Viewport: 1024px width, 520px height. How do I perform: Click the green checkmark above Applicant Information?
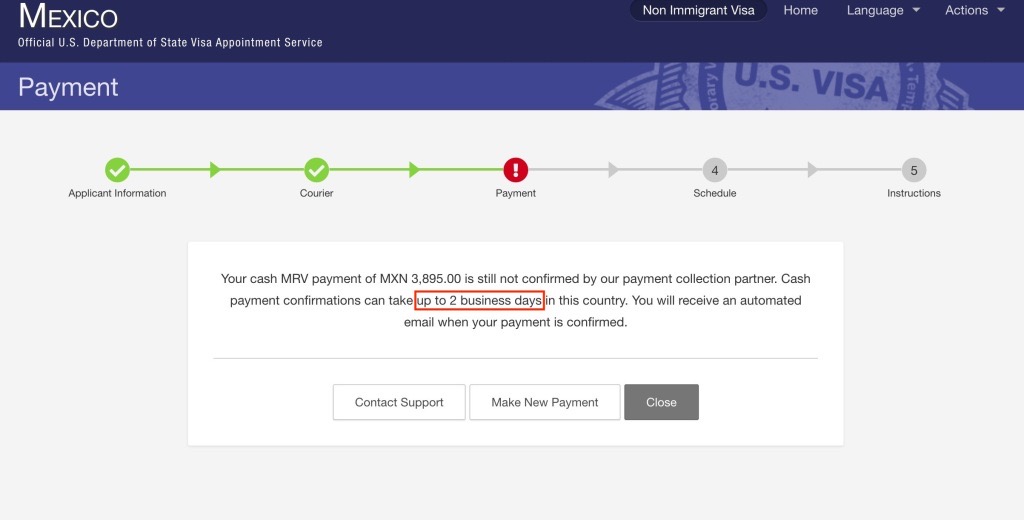coord(117,170)
